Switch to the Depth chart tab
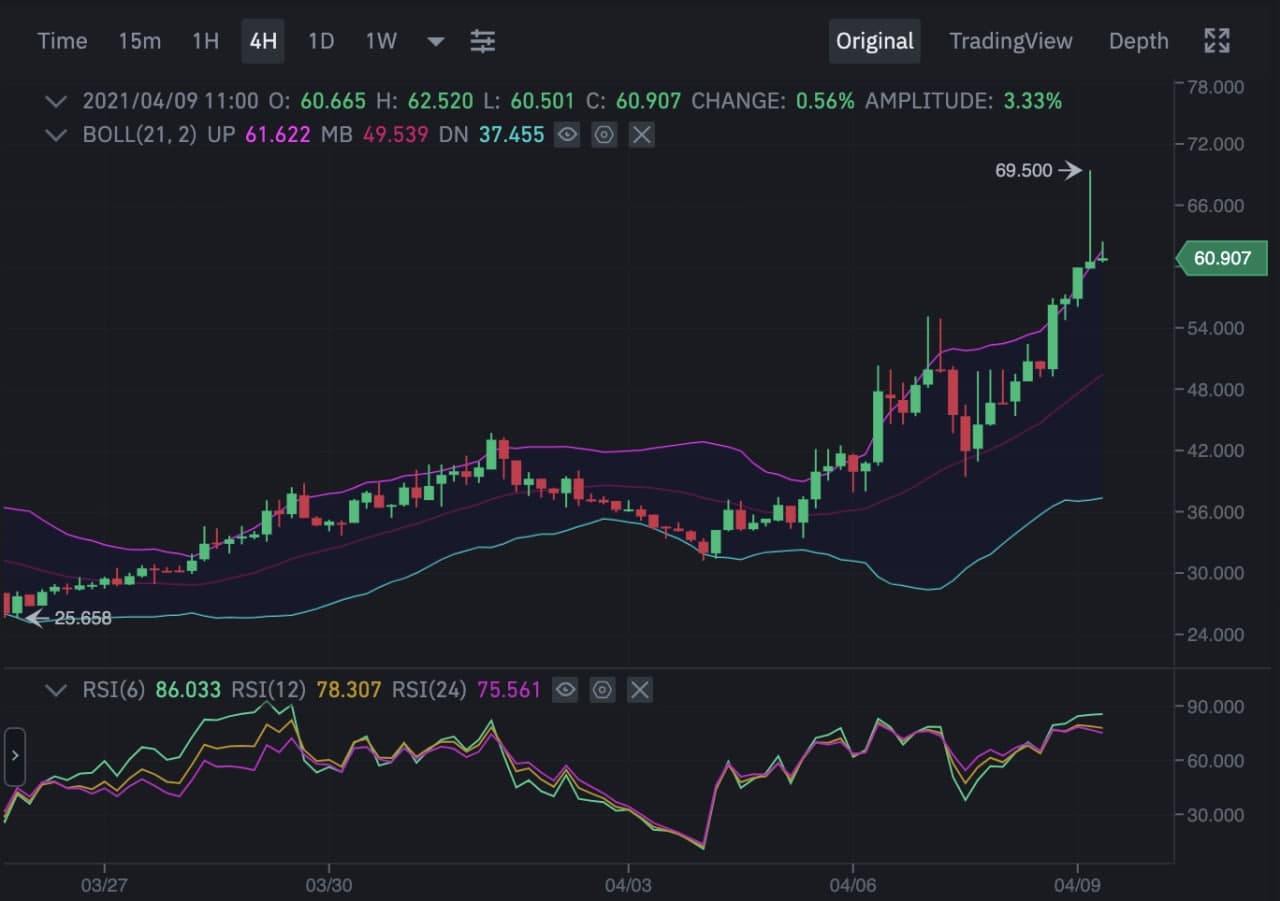Viewport: 1280px width, 901px height. (1138, 41)
